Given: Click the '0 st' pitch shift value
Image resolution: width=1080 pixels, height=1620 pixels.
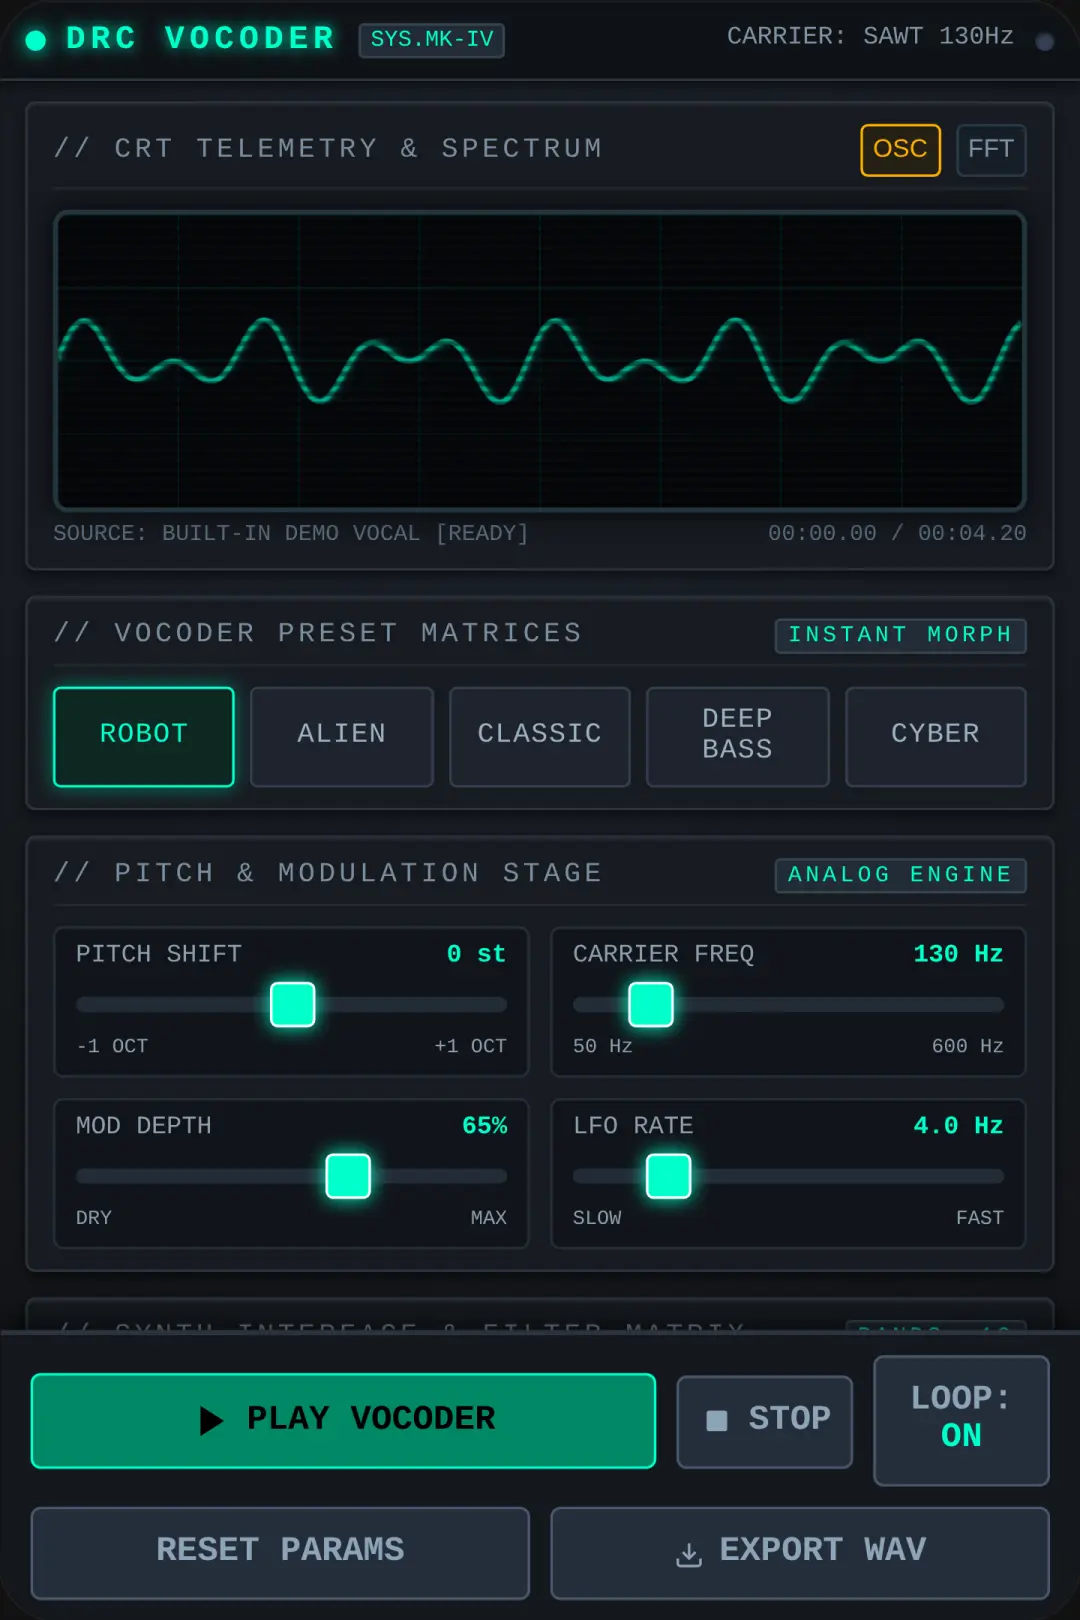Looking at the screenshot, I should click(x=476, y=955).
